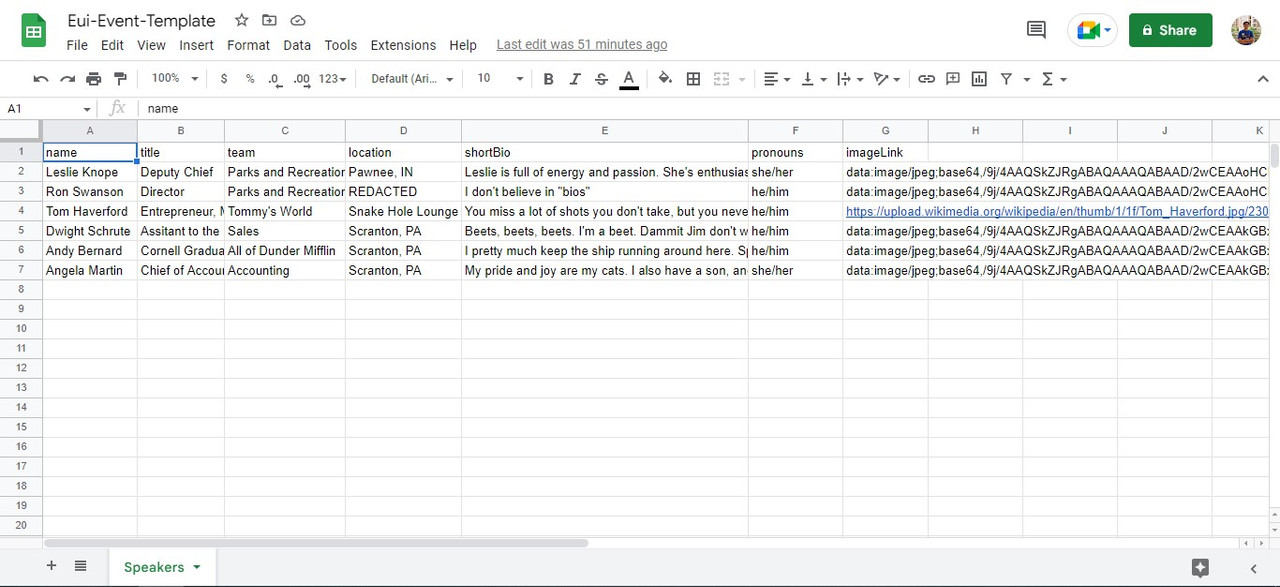Open the font size dropdown

[500, 79]
